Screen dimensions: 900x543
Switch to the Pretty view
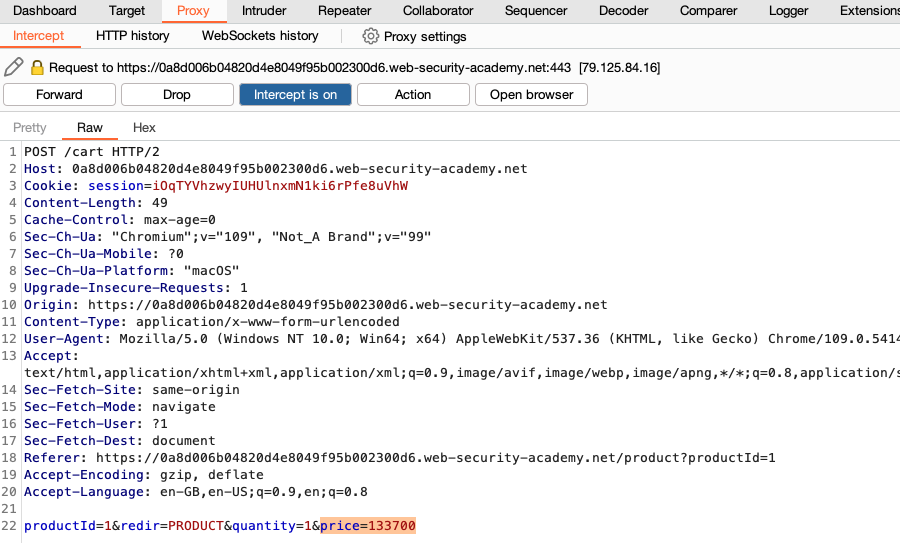click(x=30, y=127)
